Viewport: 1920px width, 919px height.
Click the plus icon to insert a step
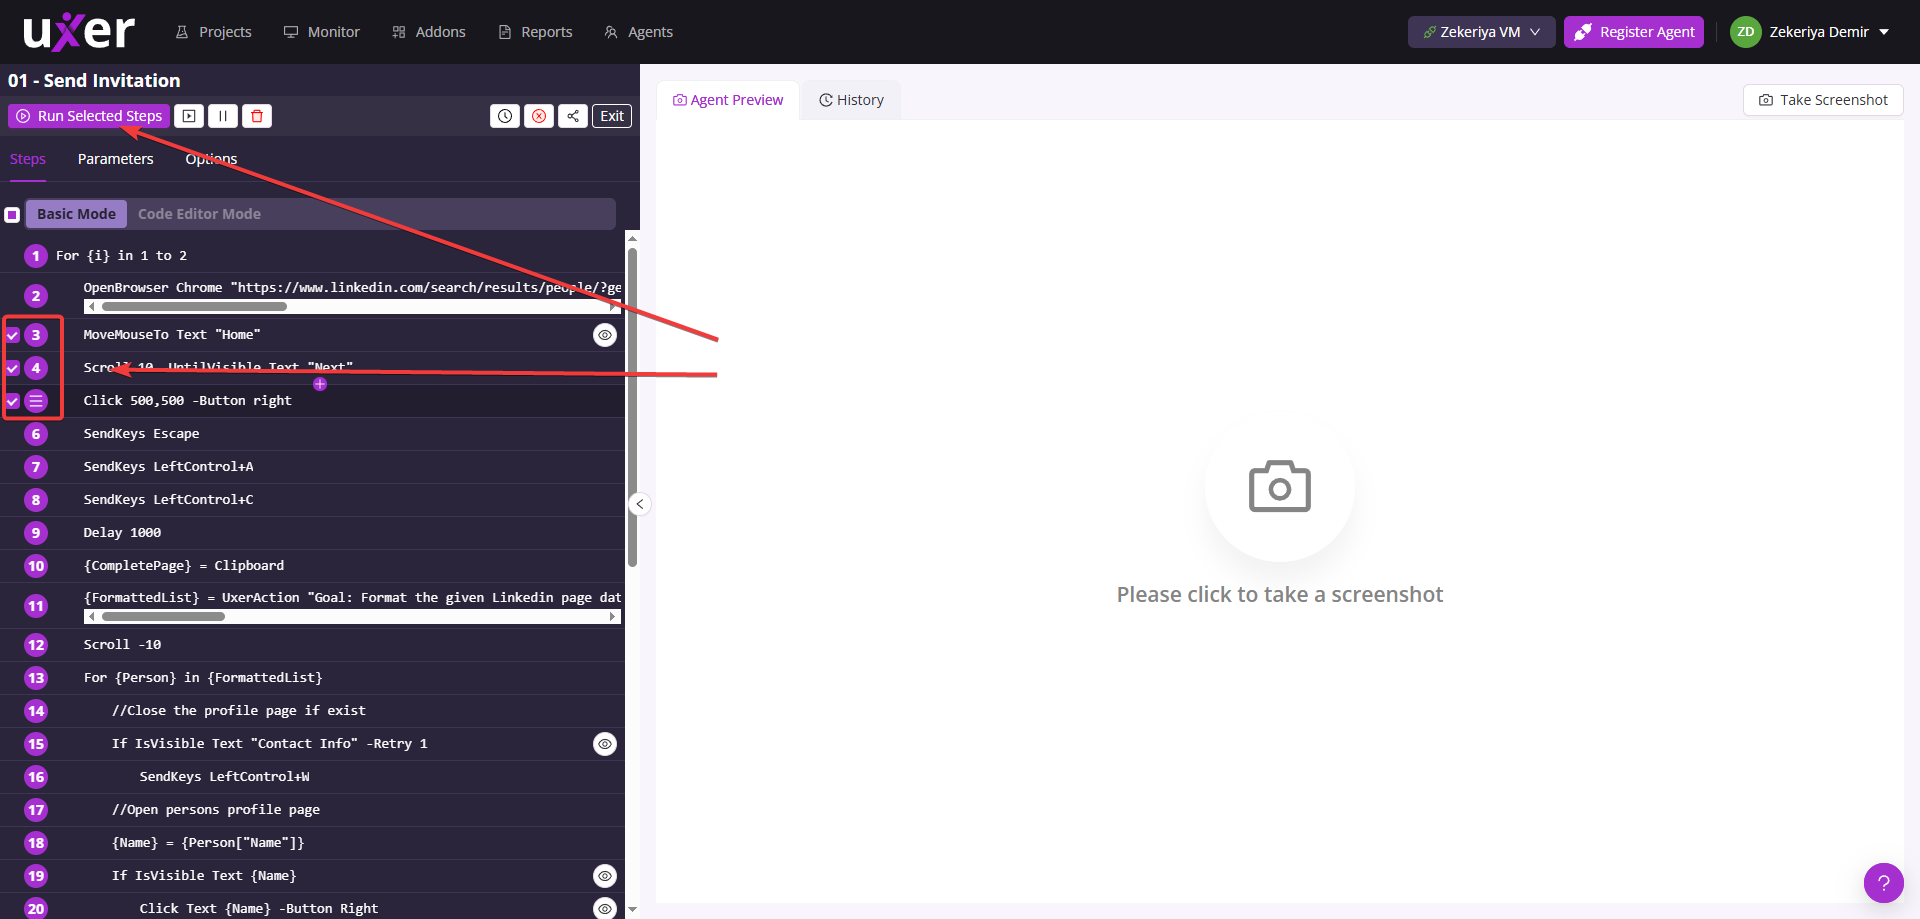pos(320,384)
